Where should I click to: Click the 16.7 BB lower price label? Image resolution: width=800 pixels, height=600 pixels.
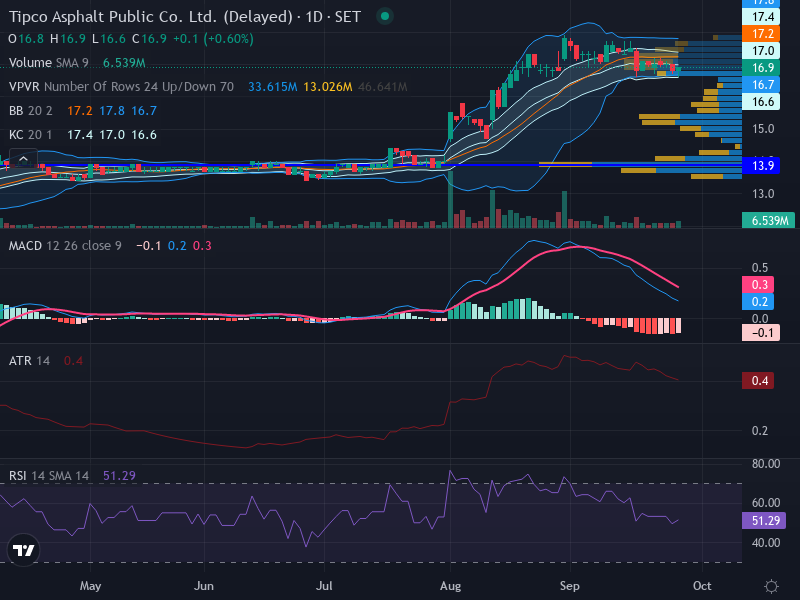tap(761, 85)
